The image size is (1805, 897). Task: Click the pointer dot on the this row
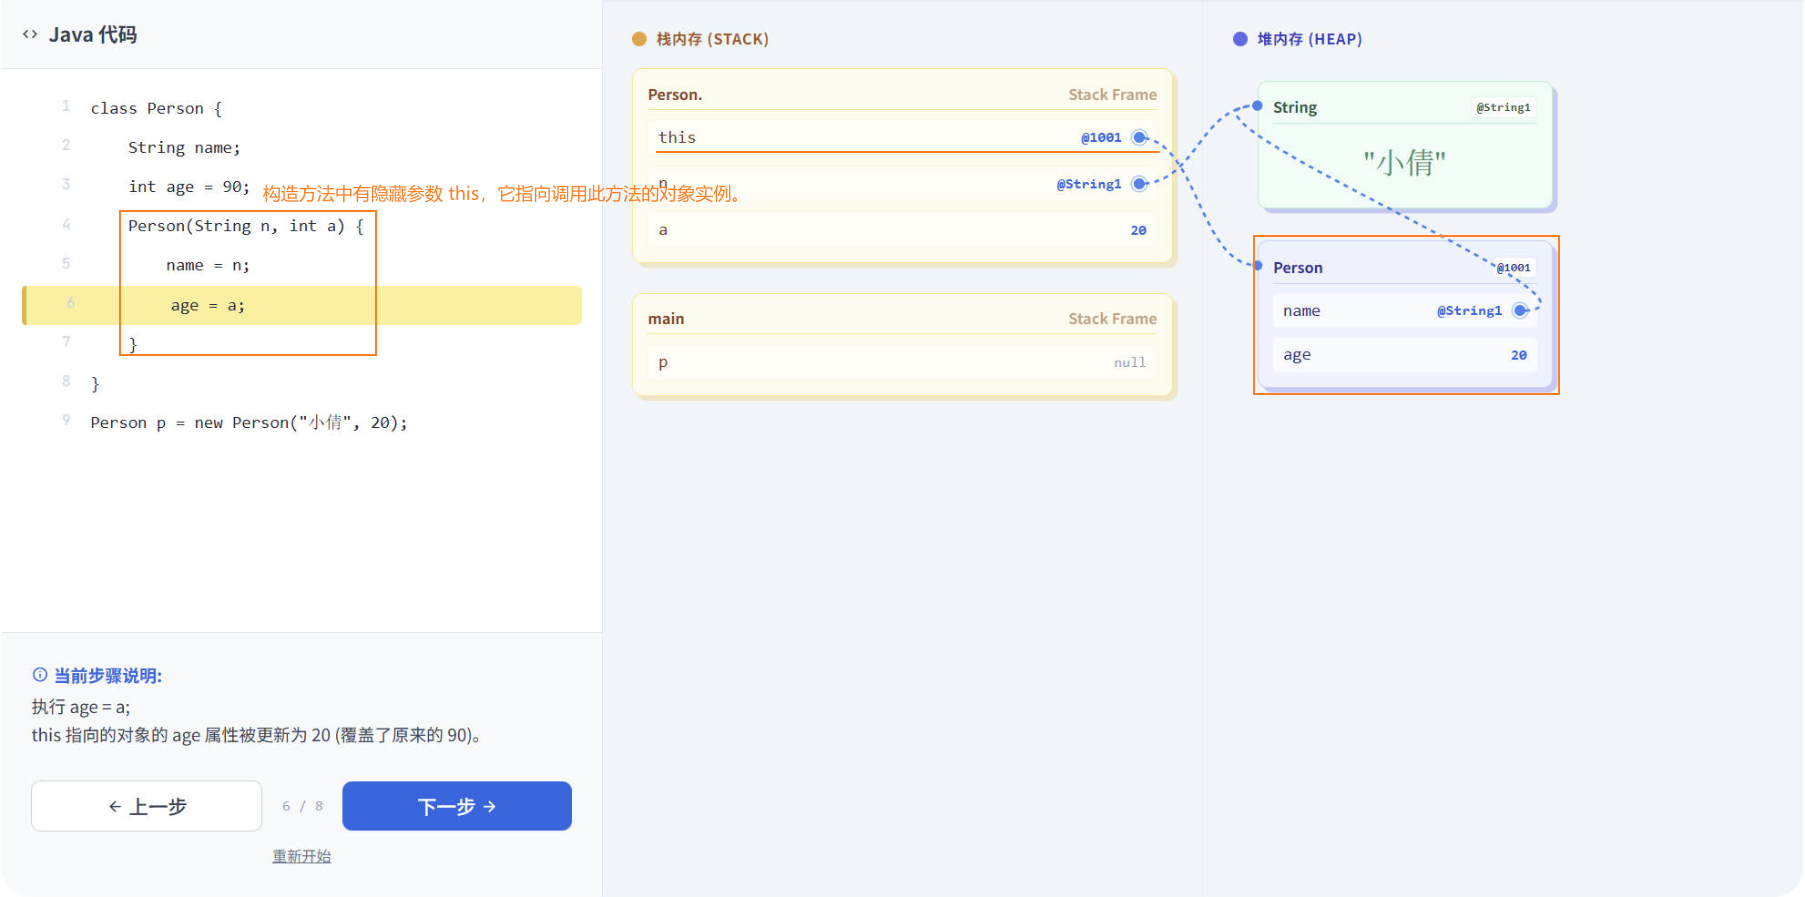1139,138
